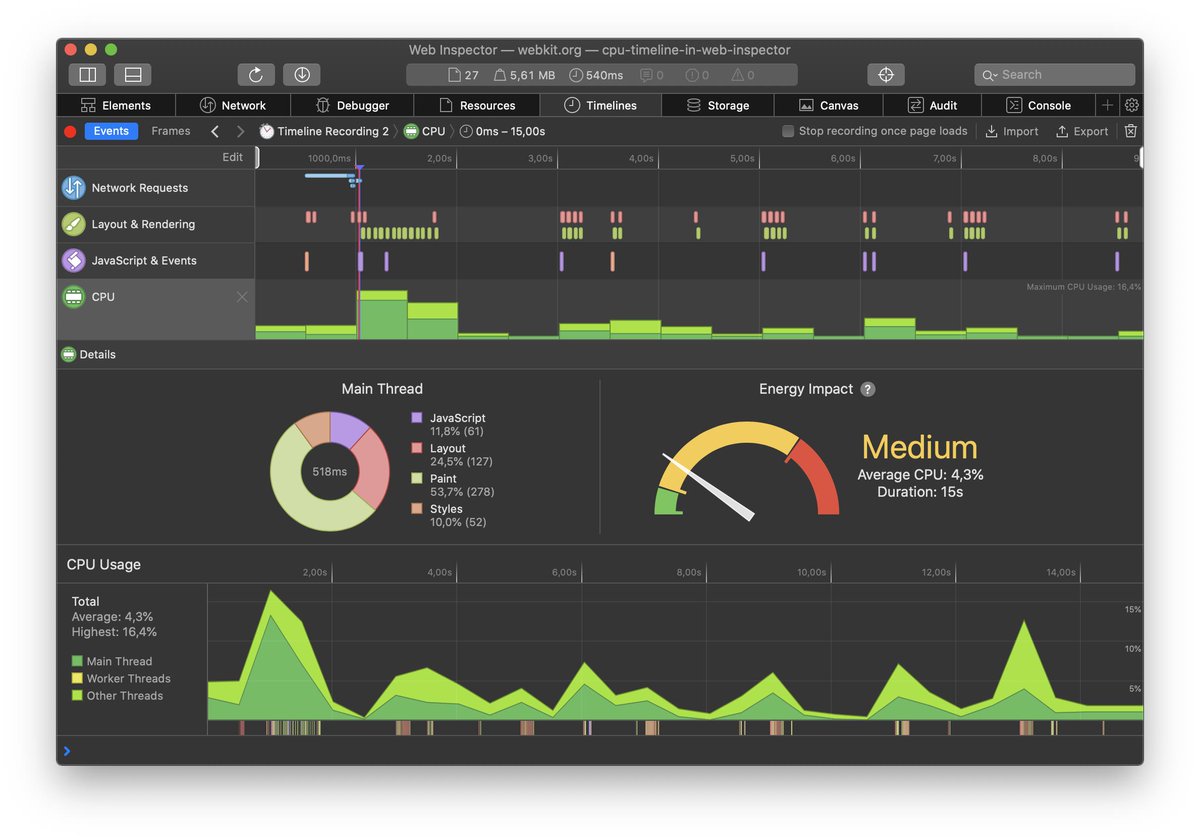
Task: Click the console errors count indicator
Action: pos(697,75)
